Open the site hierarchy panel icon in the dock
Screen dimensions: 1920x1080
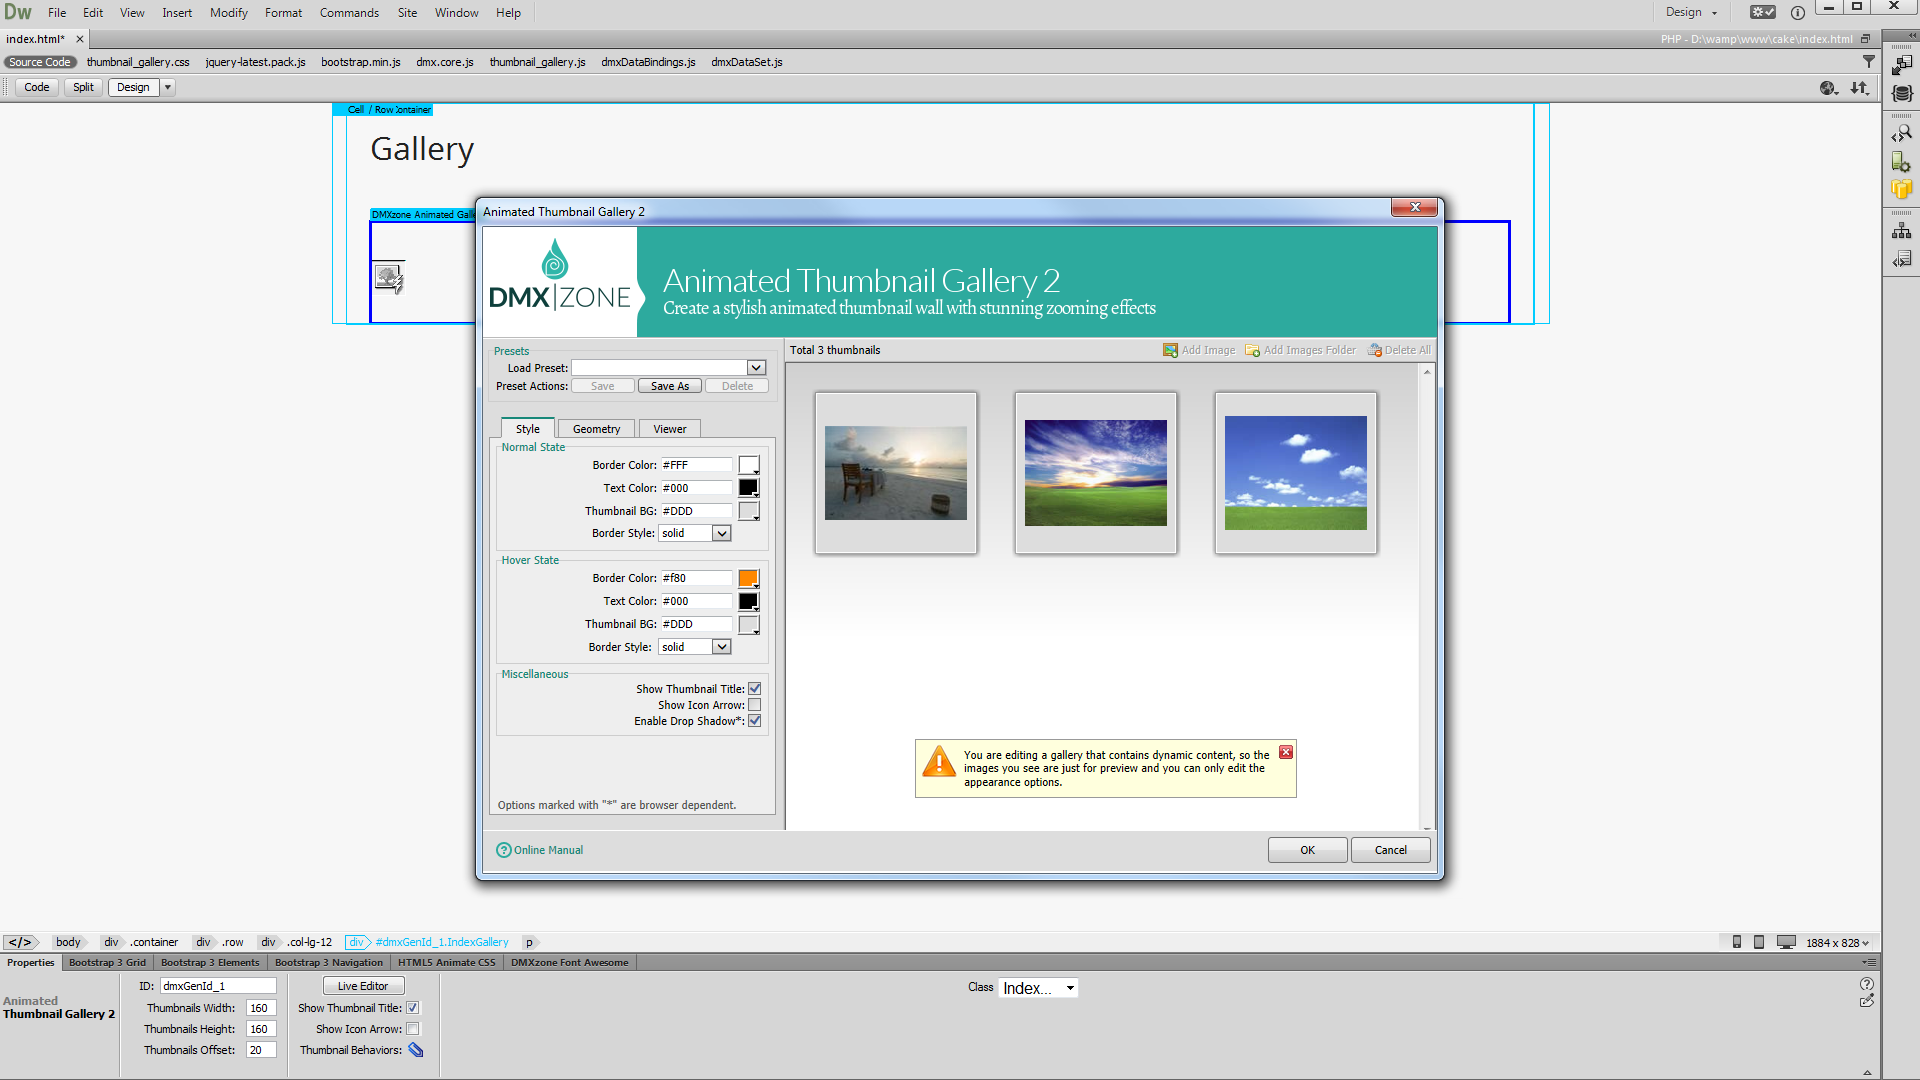(x=1902, y=231)
